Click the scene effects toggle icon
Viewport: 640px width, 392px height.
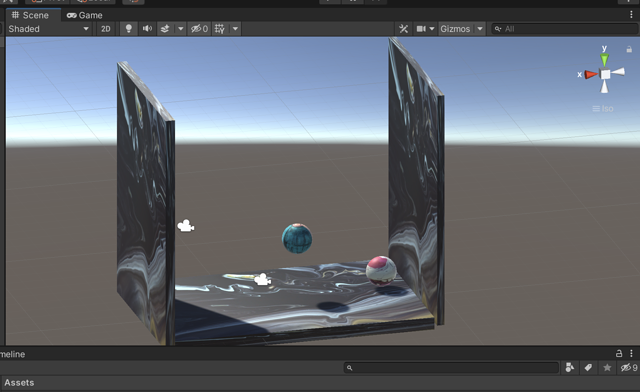(x=165, y=29)
